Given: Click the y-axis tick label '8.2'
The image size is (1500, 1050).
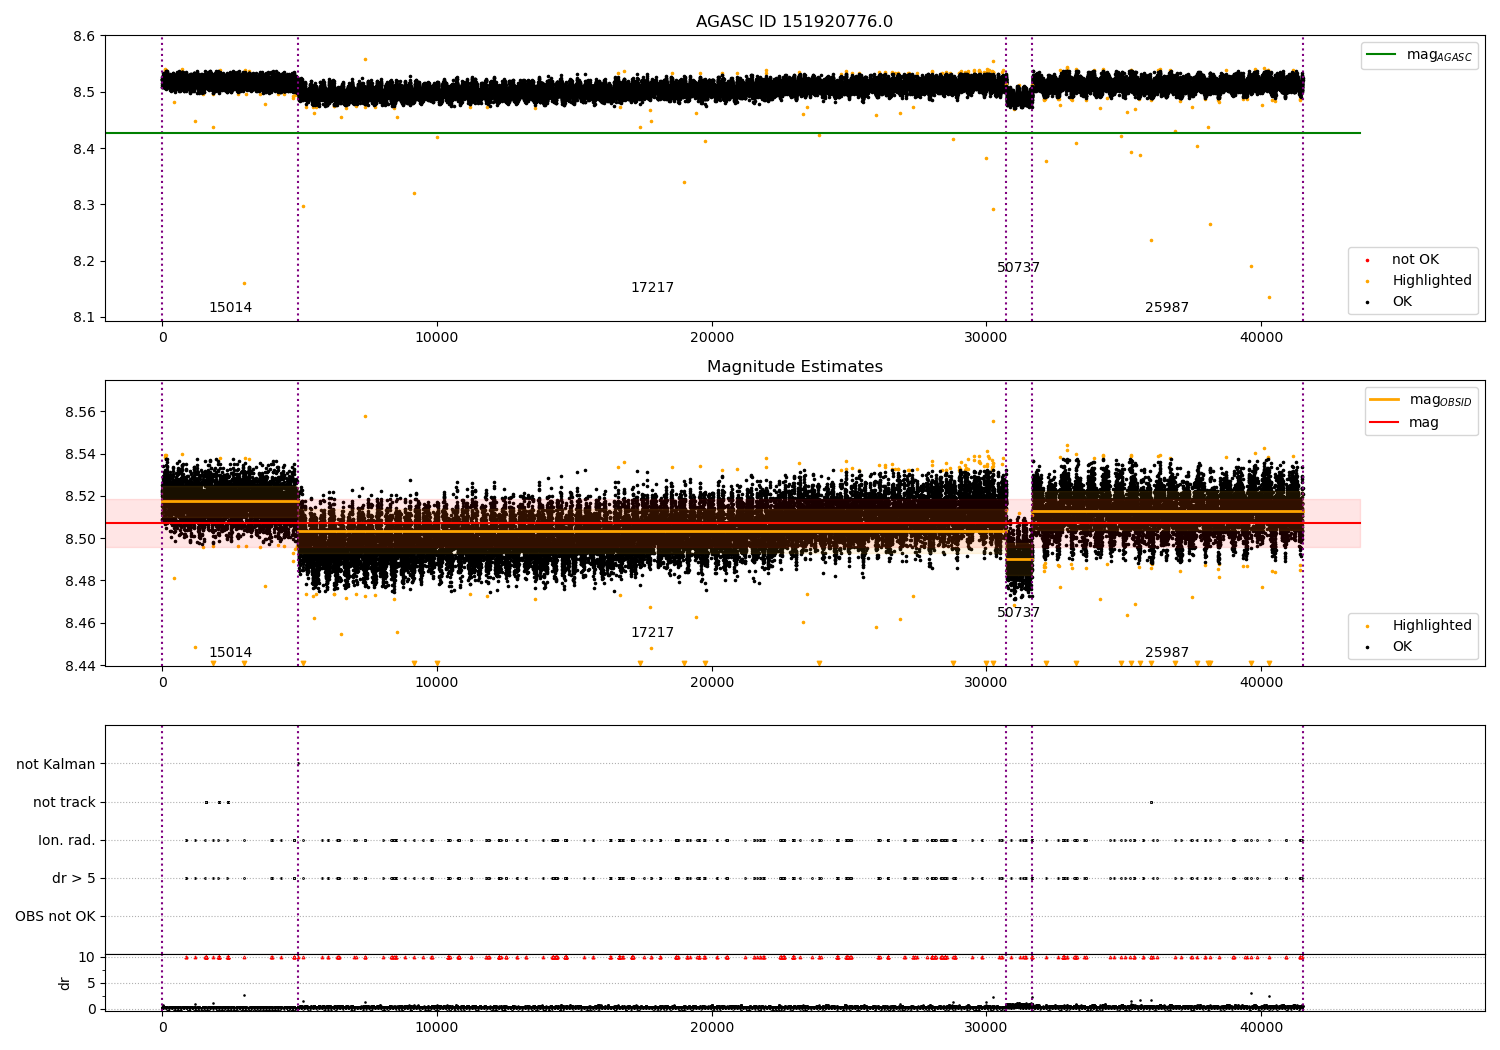Looking at the screenshot, I should point(84,262).
